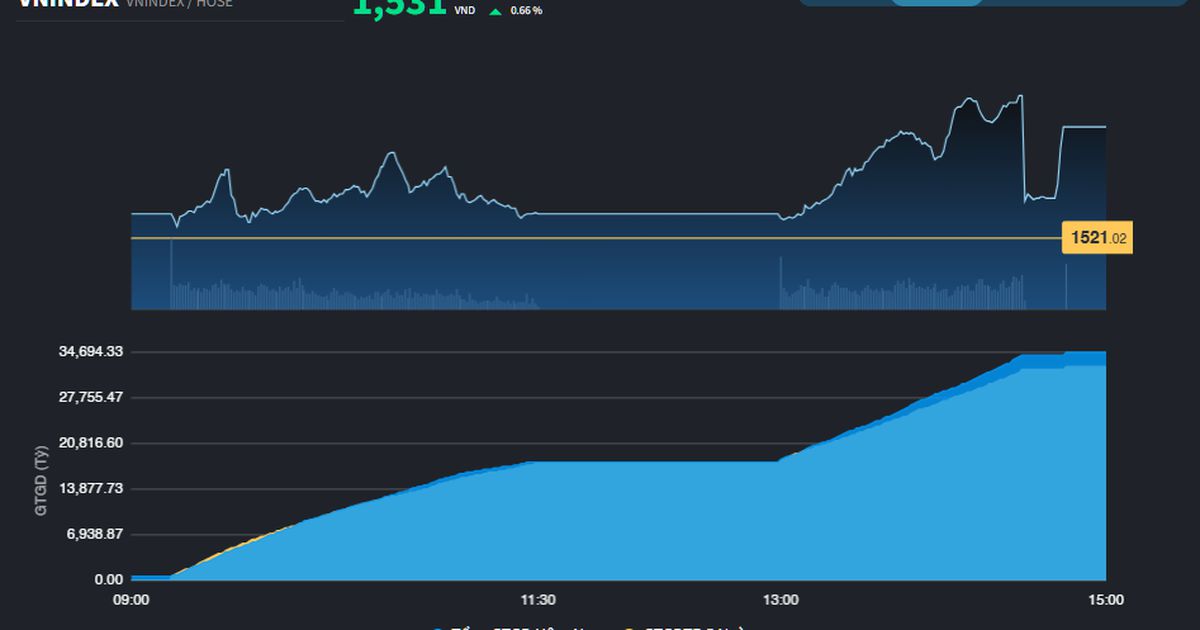Click the blue GTGD legend dot

pyautogui.click(x=438, y=627)
